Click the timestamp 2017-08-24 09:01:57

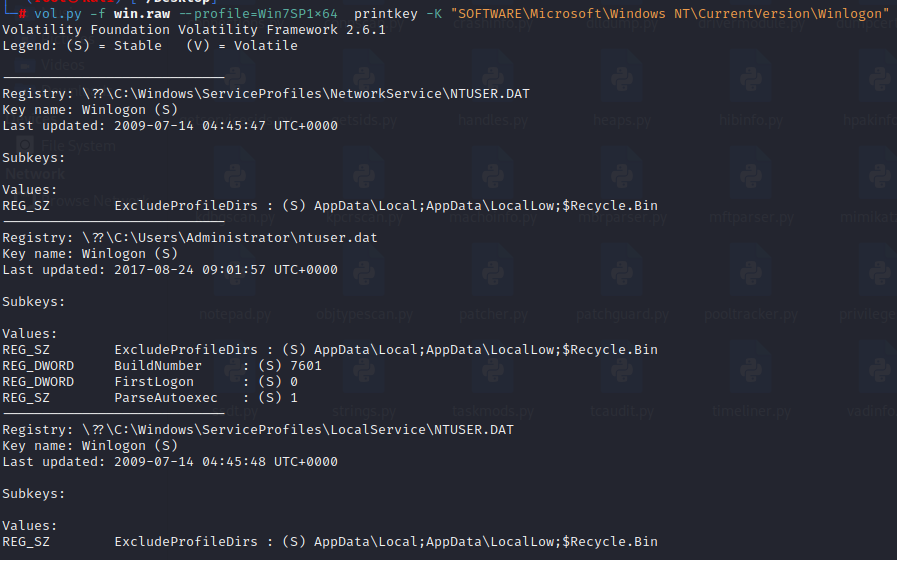[x=189, y=270]
